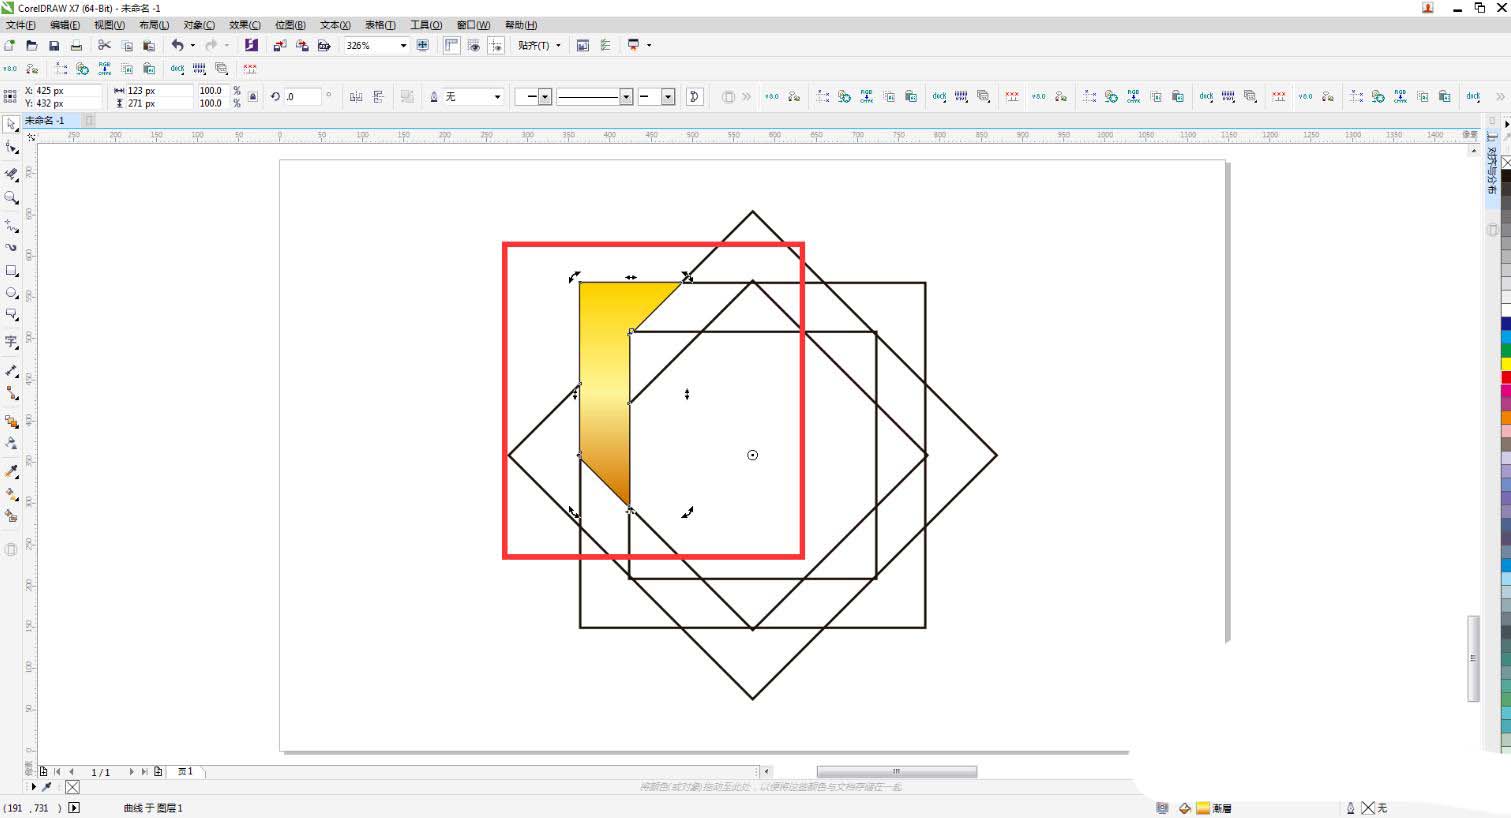Click the Print icon in toolbar
This screenshot has width=1511, height=818.
(x=76, y=46)
